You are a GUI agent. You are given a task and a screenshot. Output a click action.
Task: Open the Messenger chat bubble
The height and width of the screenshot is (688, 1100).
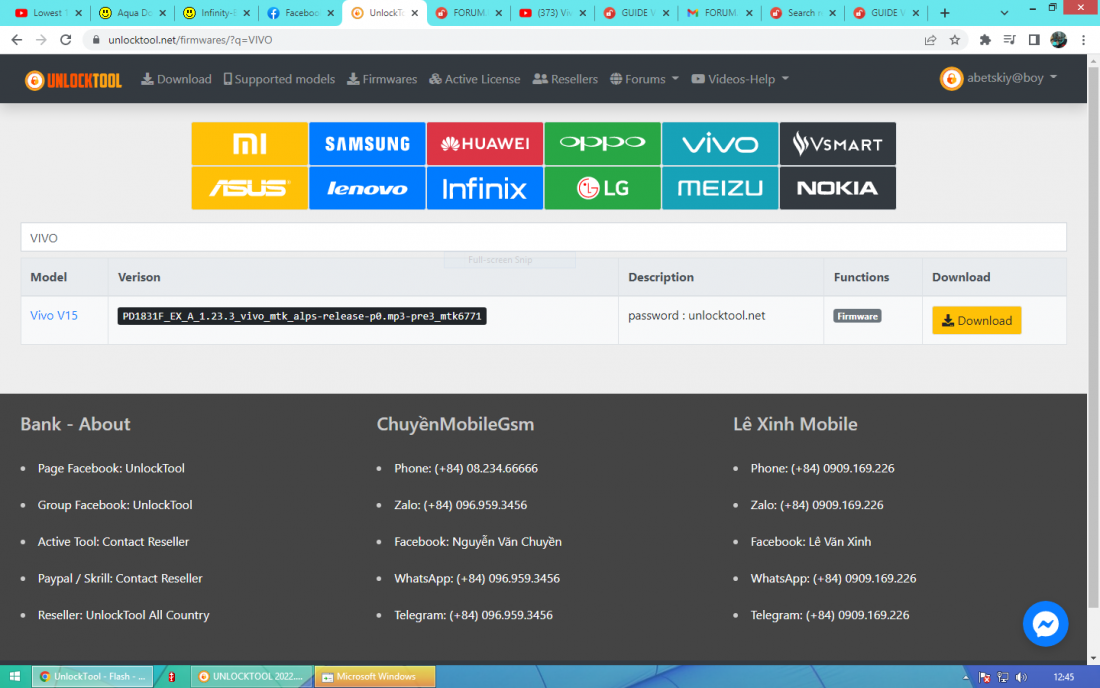coord(1045,623)
